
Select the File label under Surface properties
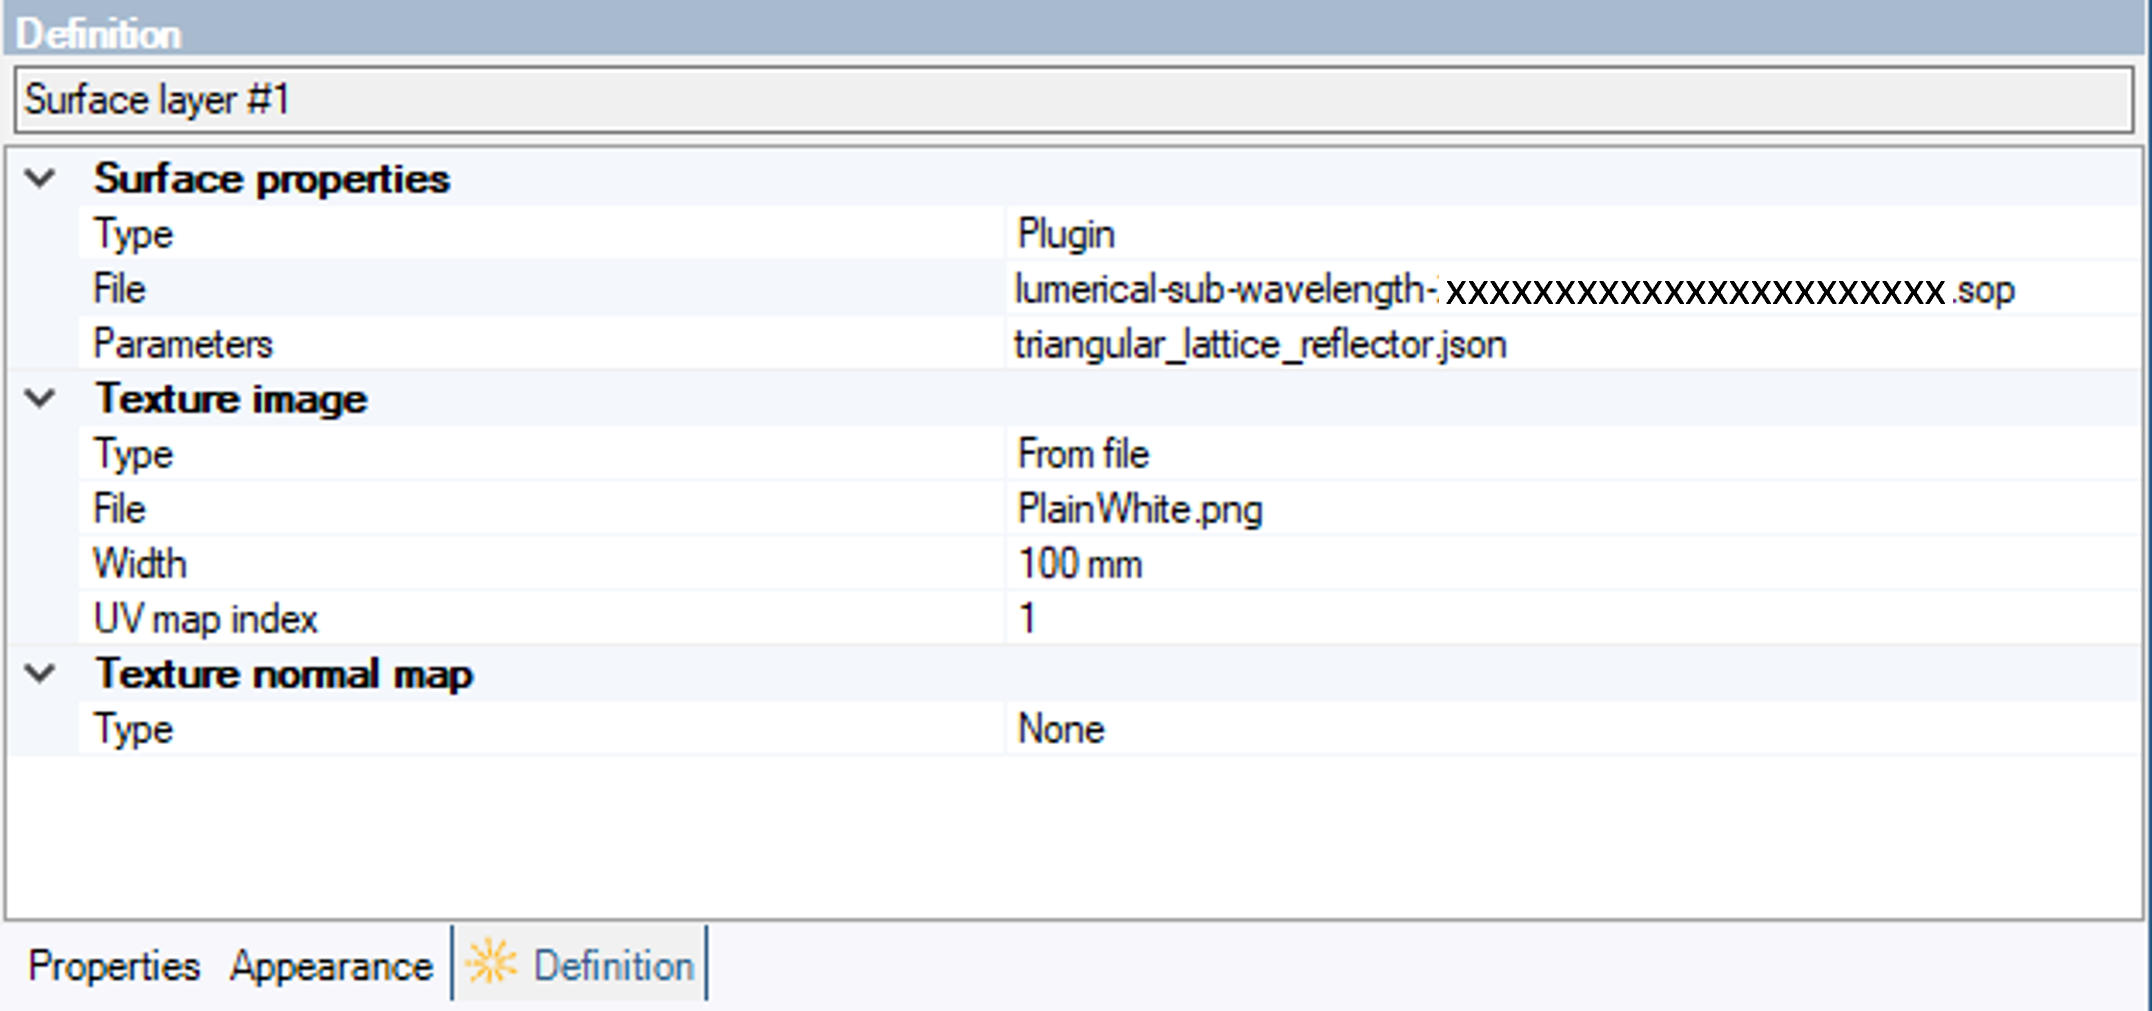tap(119, 290)
